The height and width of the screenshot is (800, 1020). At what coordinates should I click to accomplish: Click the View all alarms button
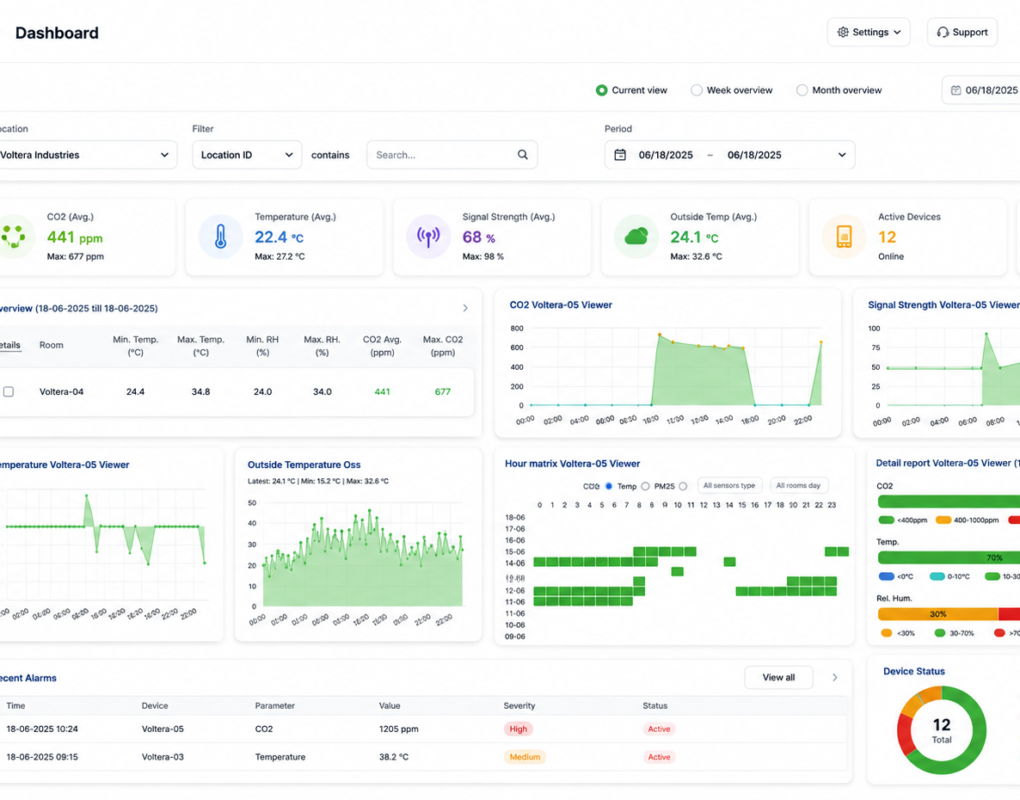coord(779,678)
